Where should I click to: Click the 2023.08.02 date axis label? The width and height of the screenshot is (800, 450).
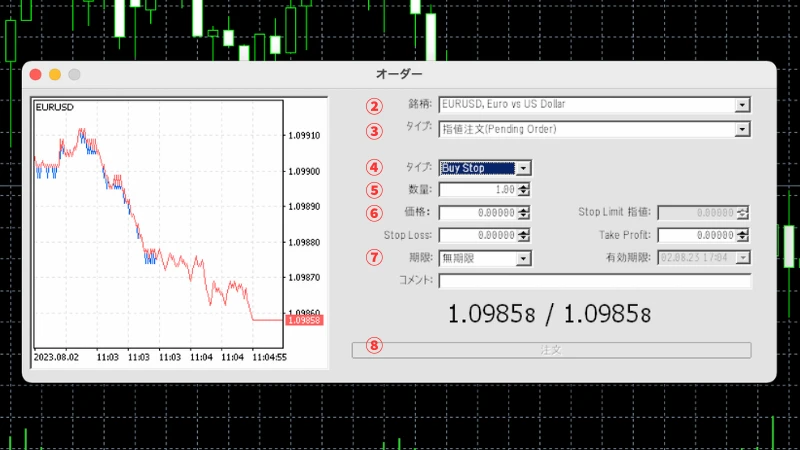56,357
